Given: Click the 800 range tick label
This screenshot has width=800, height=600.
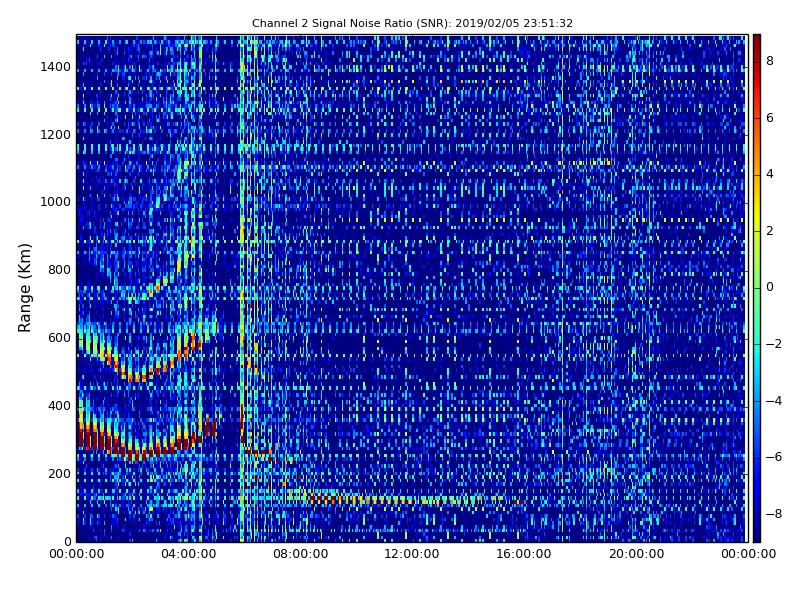Looking at the screenshot, I should pyautogui.click(x=59, y=270).
